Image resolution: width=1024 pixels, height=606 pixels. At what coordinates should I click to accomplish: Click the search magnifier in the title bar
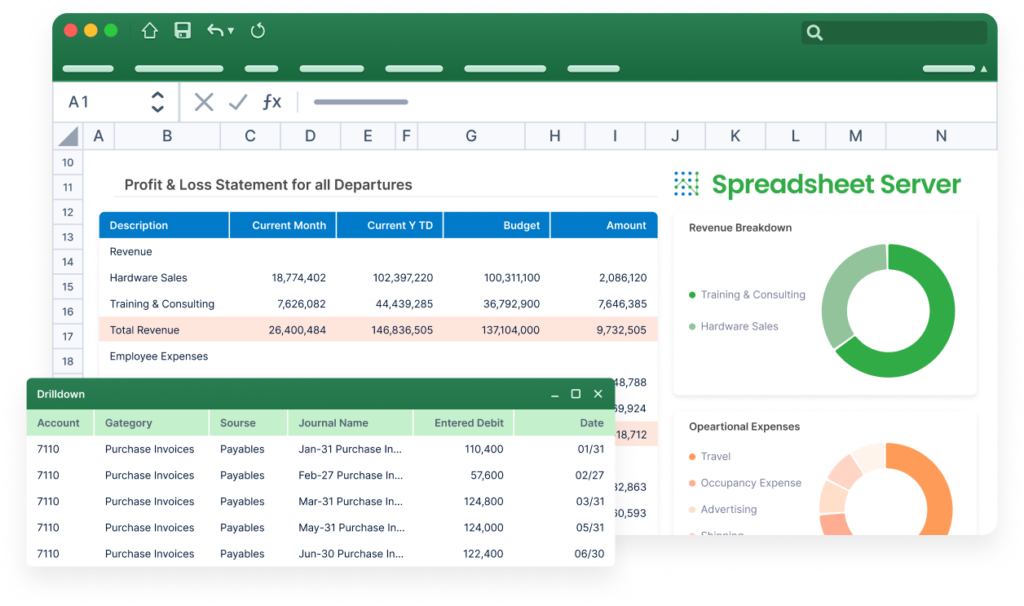[814, 33]
